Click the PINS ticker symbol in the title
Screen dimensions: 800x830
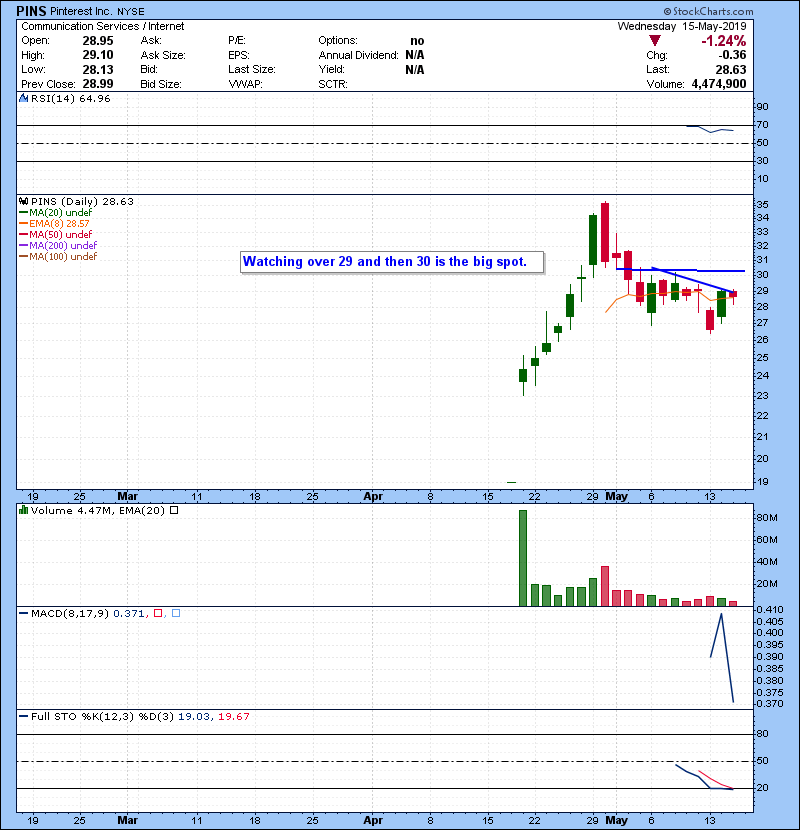pos(31,11)
